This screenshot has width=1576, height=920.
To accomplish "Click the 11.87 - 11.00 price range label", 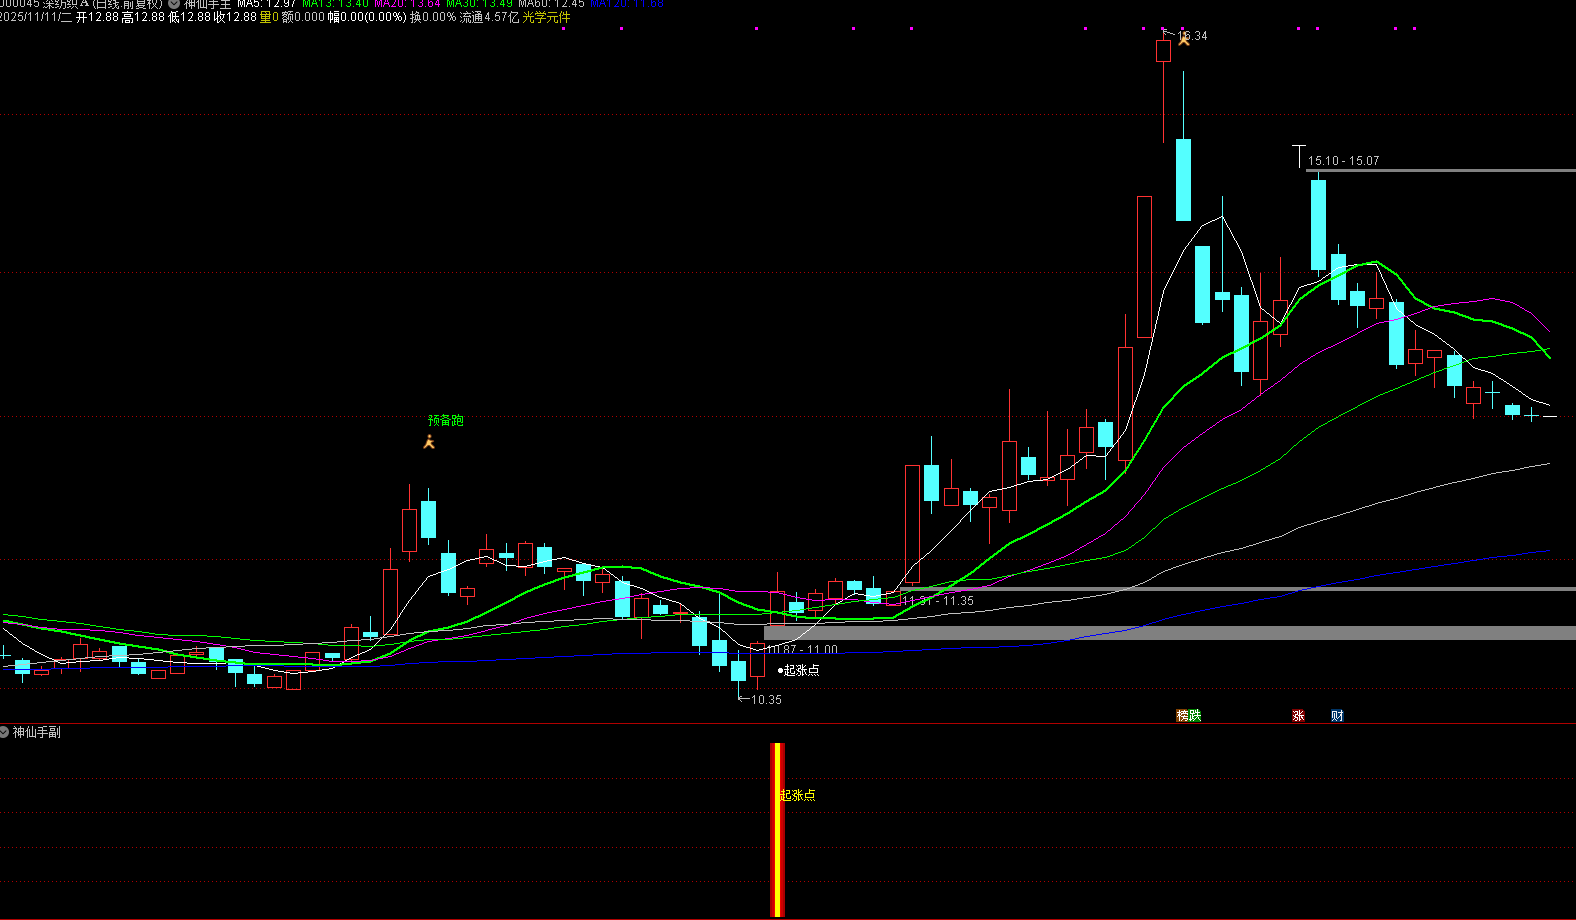I will tap(803, 650).
